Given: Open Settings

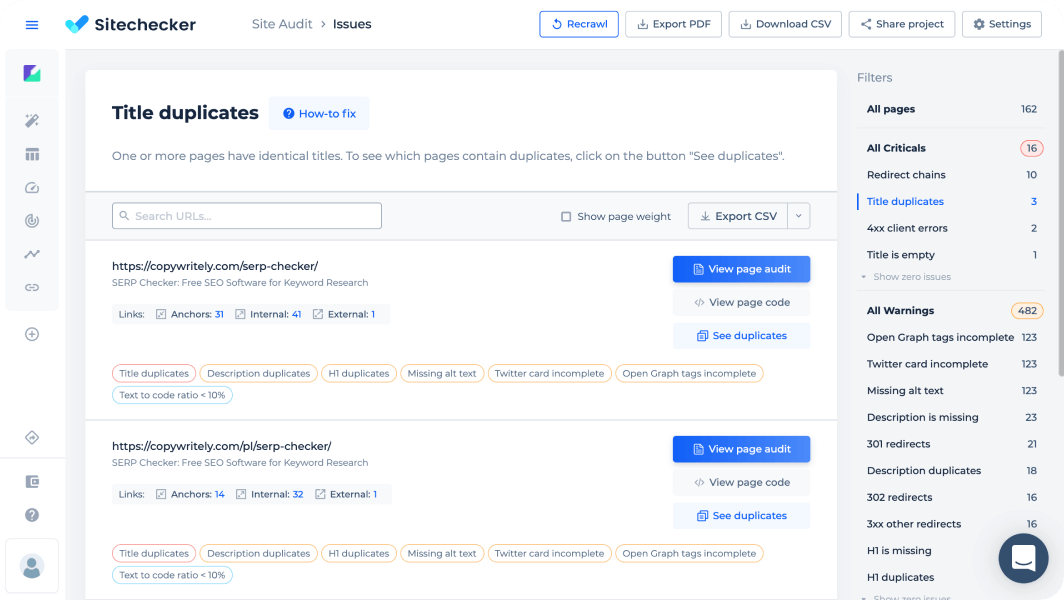Looking at the screenshot, I should pyautogui.click(x=1002, y=24).
